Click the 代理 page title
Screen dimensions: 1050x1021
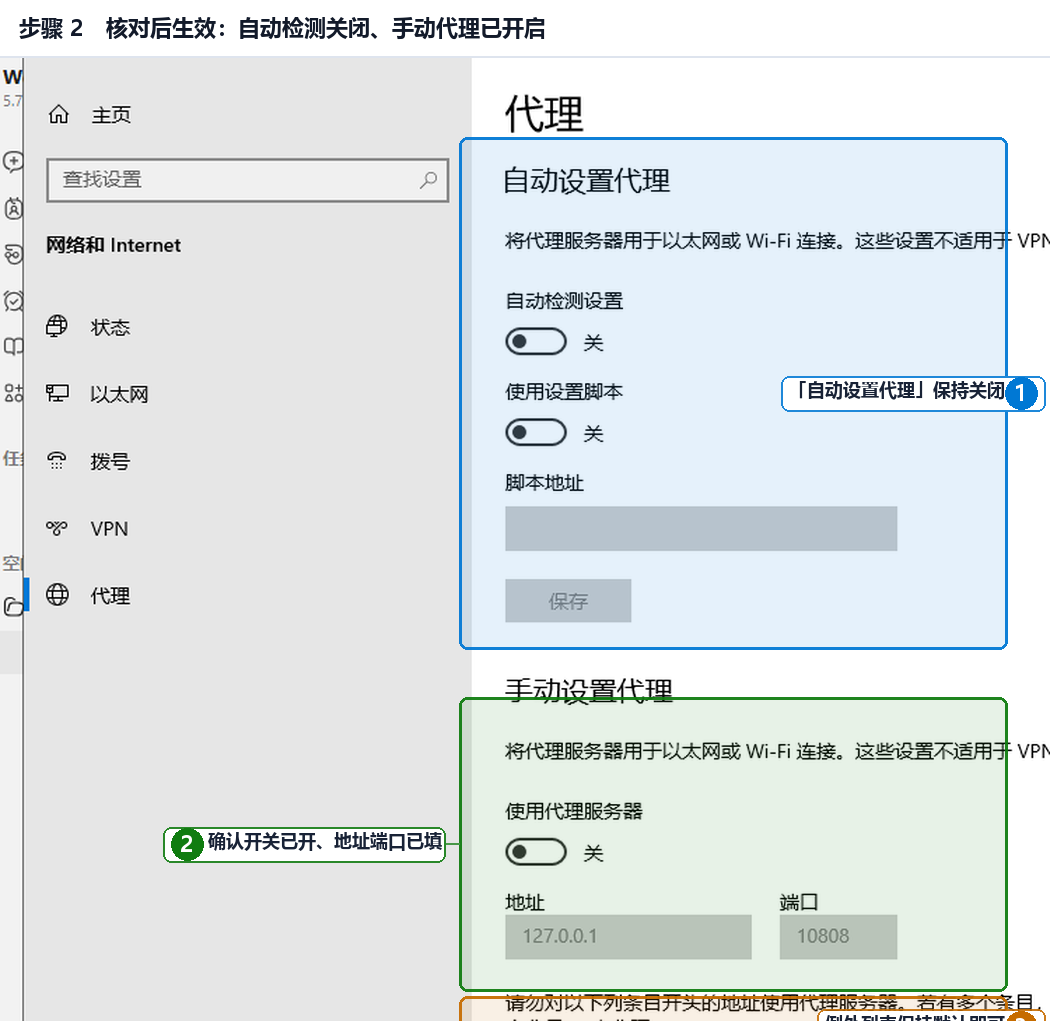tap(544, 114)
